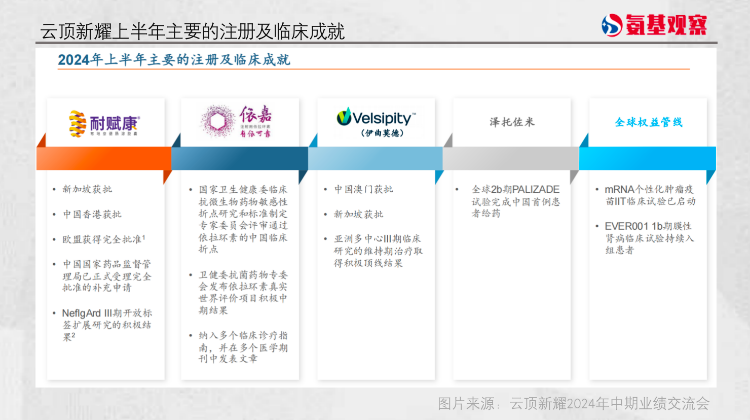Click the dark blue arrow segment under 依嘉
This screenshot has height=420, width=750.
pos(239,158)
